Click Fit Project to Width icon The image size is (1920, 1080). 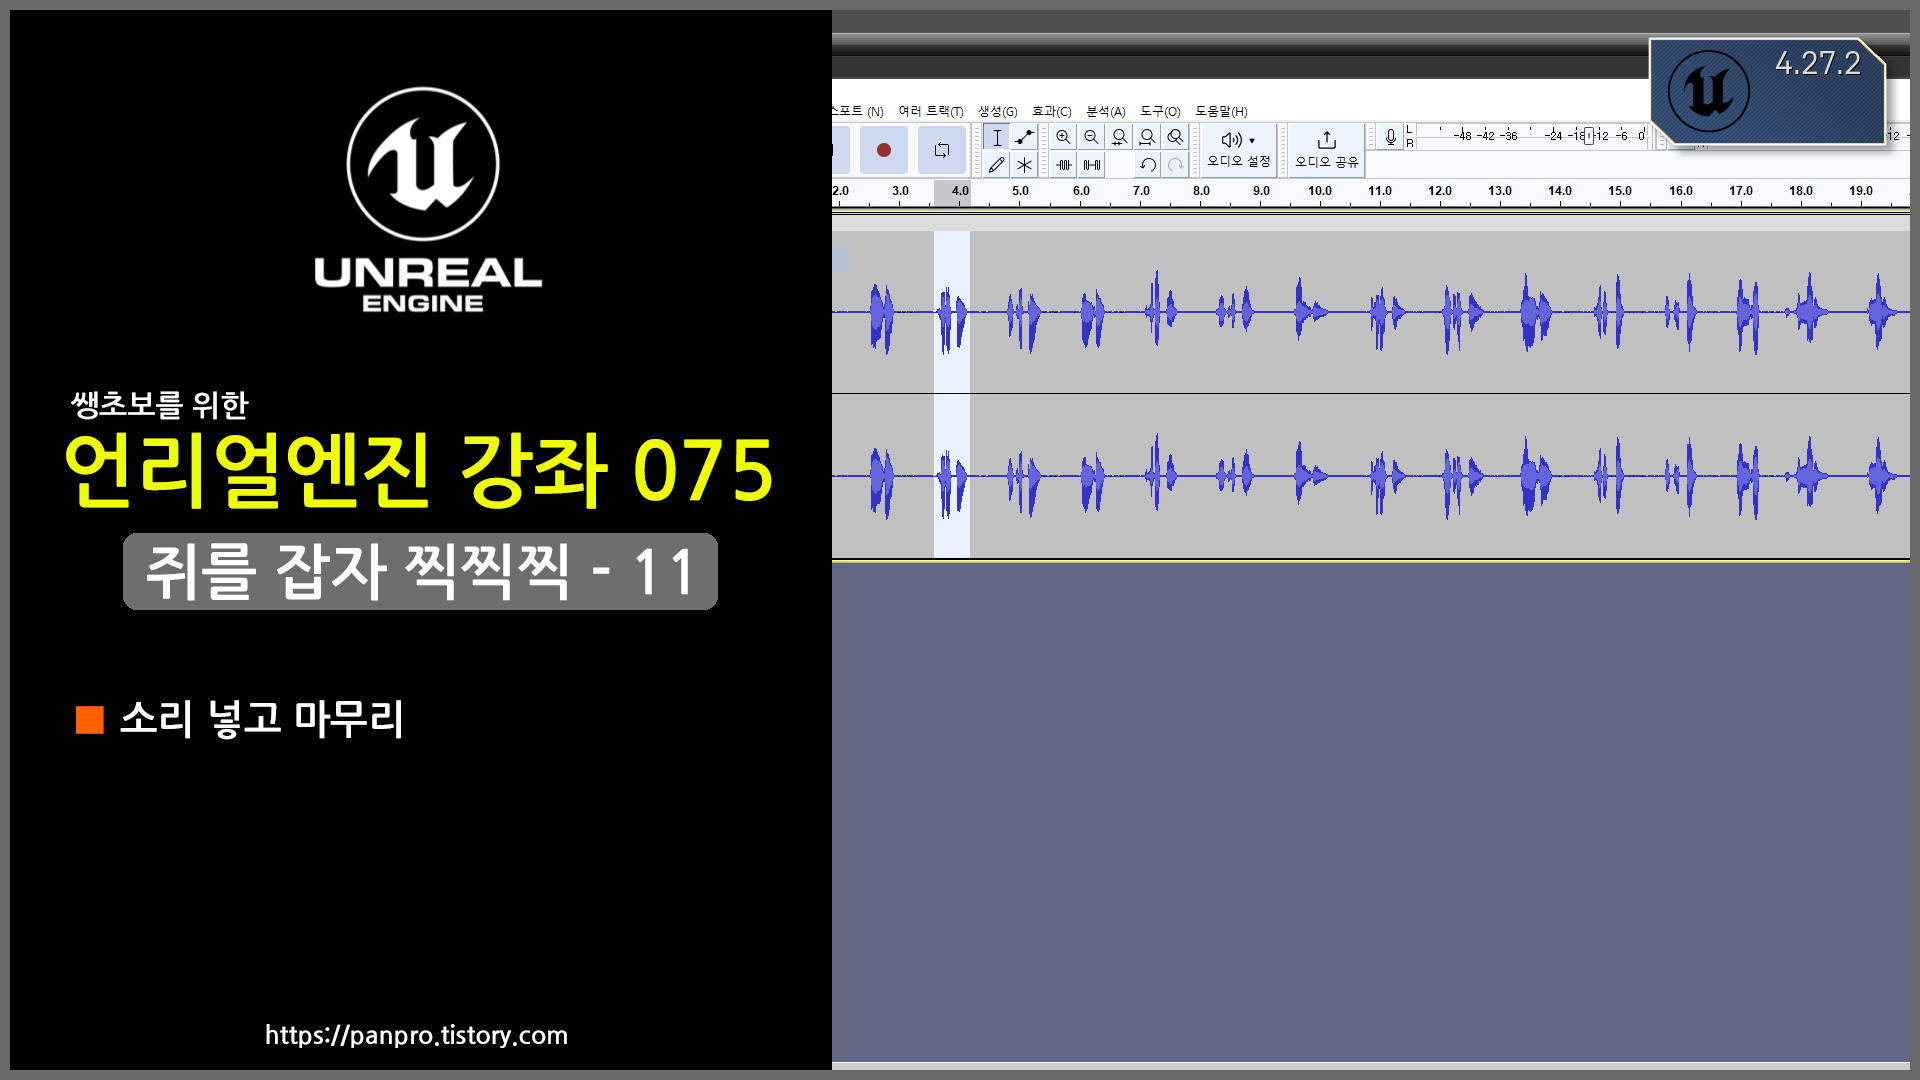1147,137
